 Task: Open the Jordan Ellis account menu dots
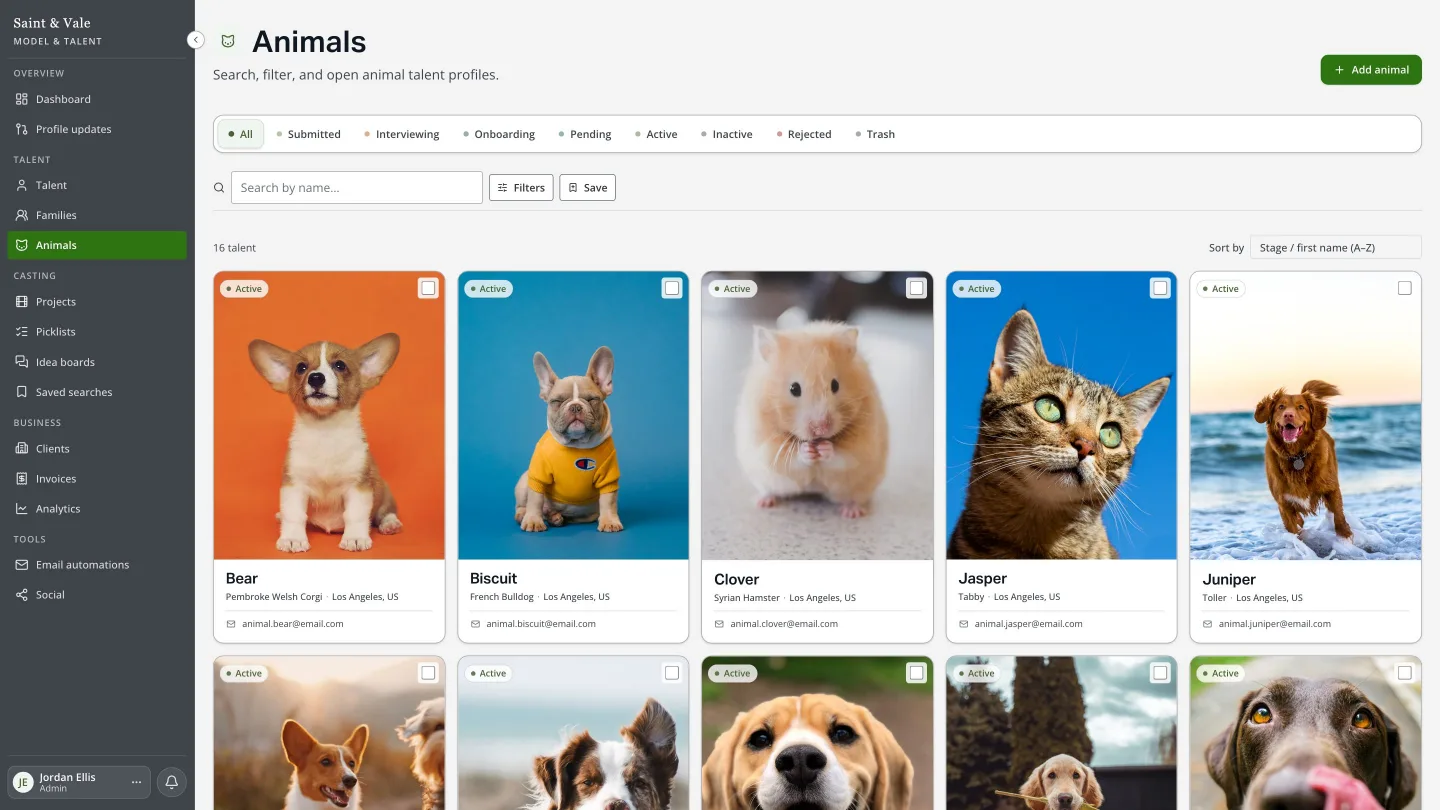[x=137, y=782]
